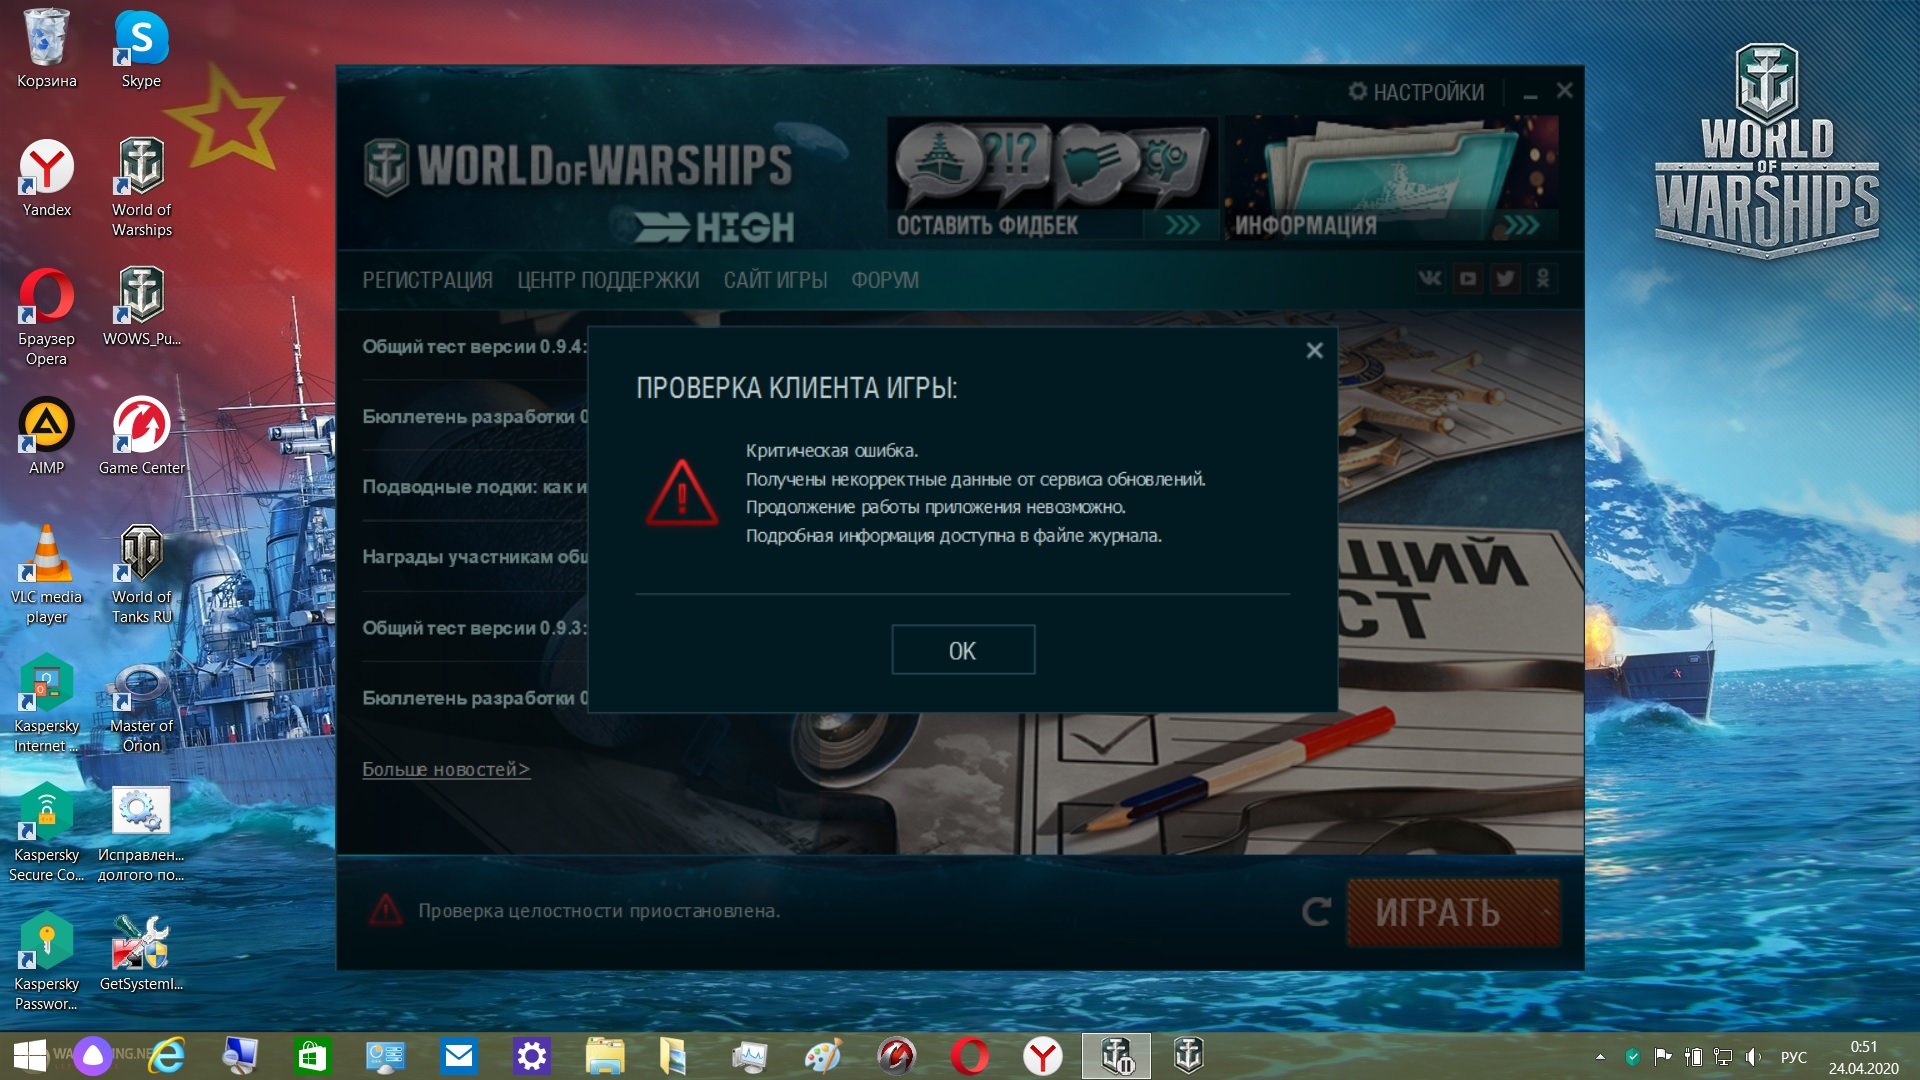
Task: Click the HIGH client quality badge
Action: pyautogui.click(x=715, y=228)
